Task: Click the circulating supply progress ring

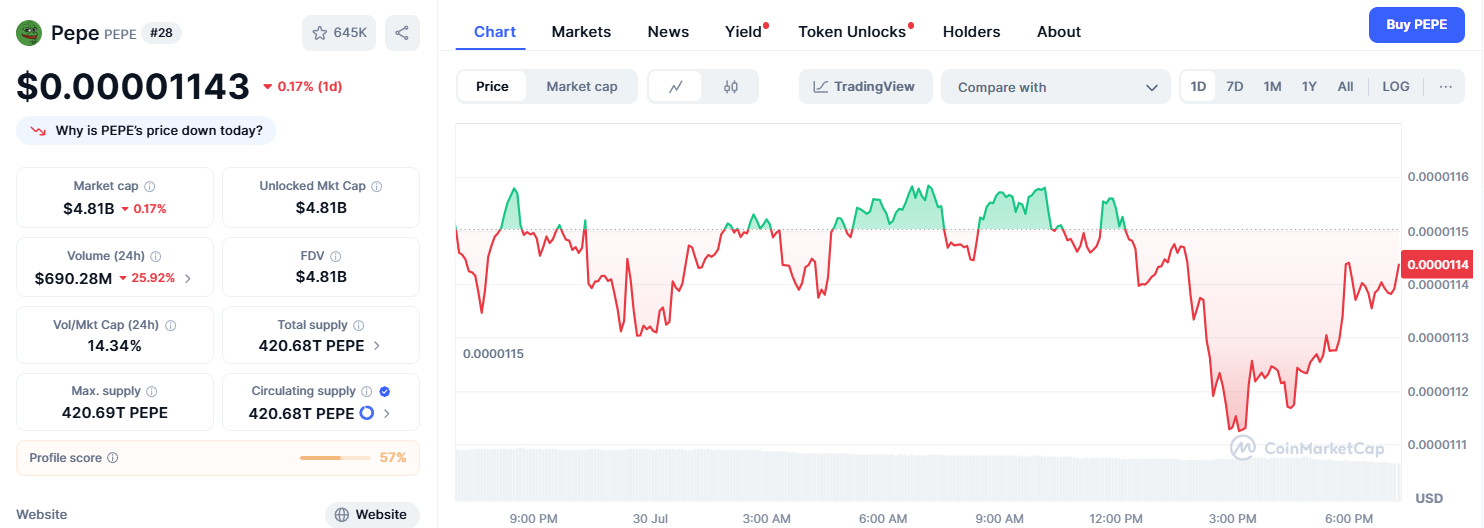Action: (366, 413)
